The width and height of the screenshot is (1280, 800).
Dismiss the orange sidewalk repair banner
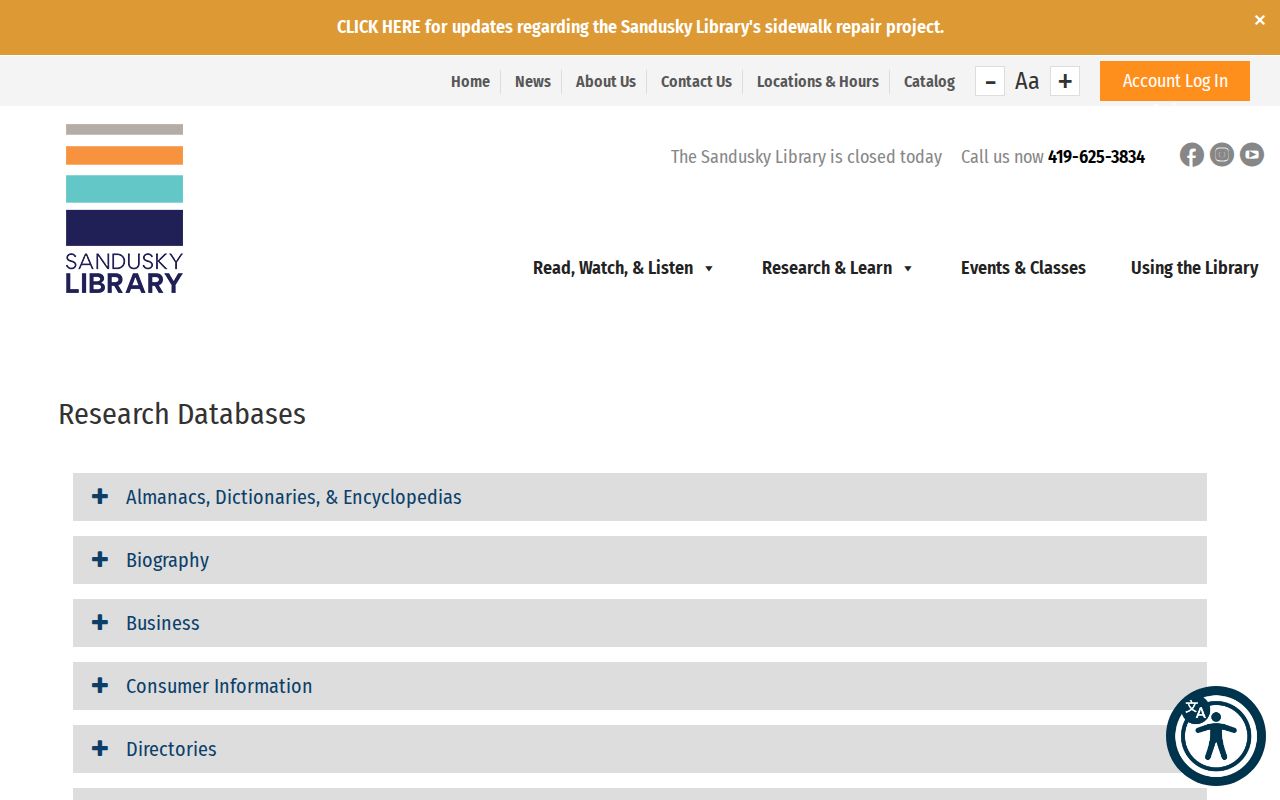tap(1259, 20)
